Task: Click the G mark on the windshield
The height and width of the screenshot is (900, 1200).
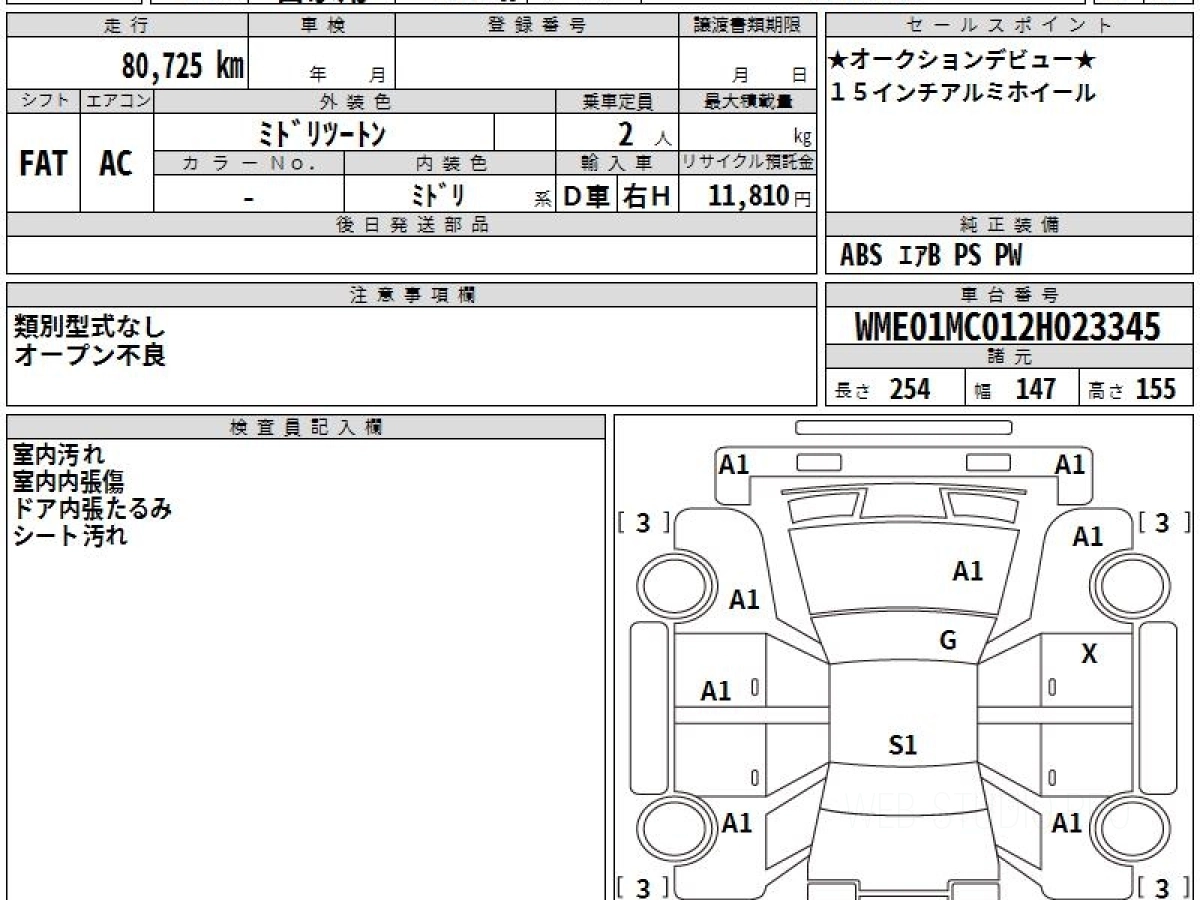Action: click(948, 641)
